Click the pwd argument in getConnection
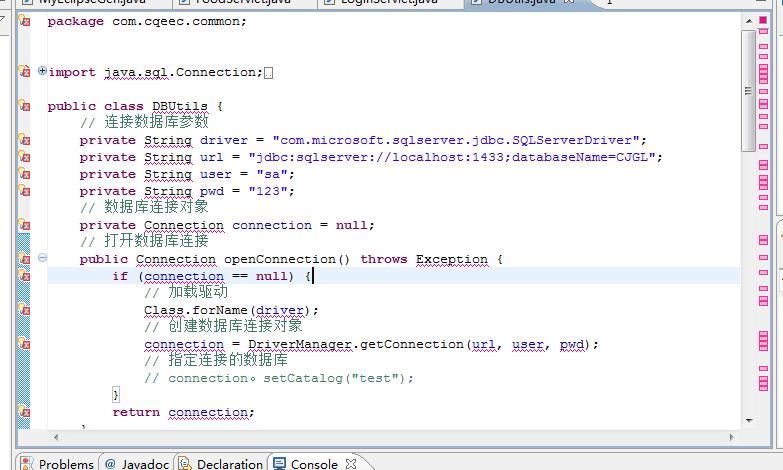Image resolution: width=783 pixels, height=470 pixels. (x=571, y=344)
